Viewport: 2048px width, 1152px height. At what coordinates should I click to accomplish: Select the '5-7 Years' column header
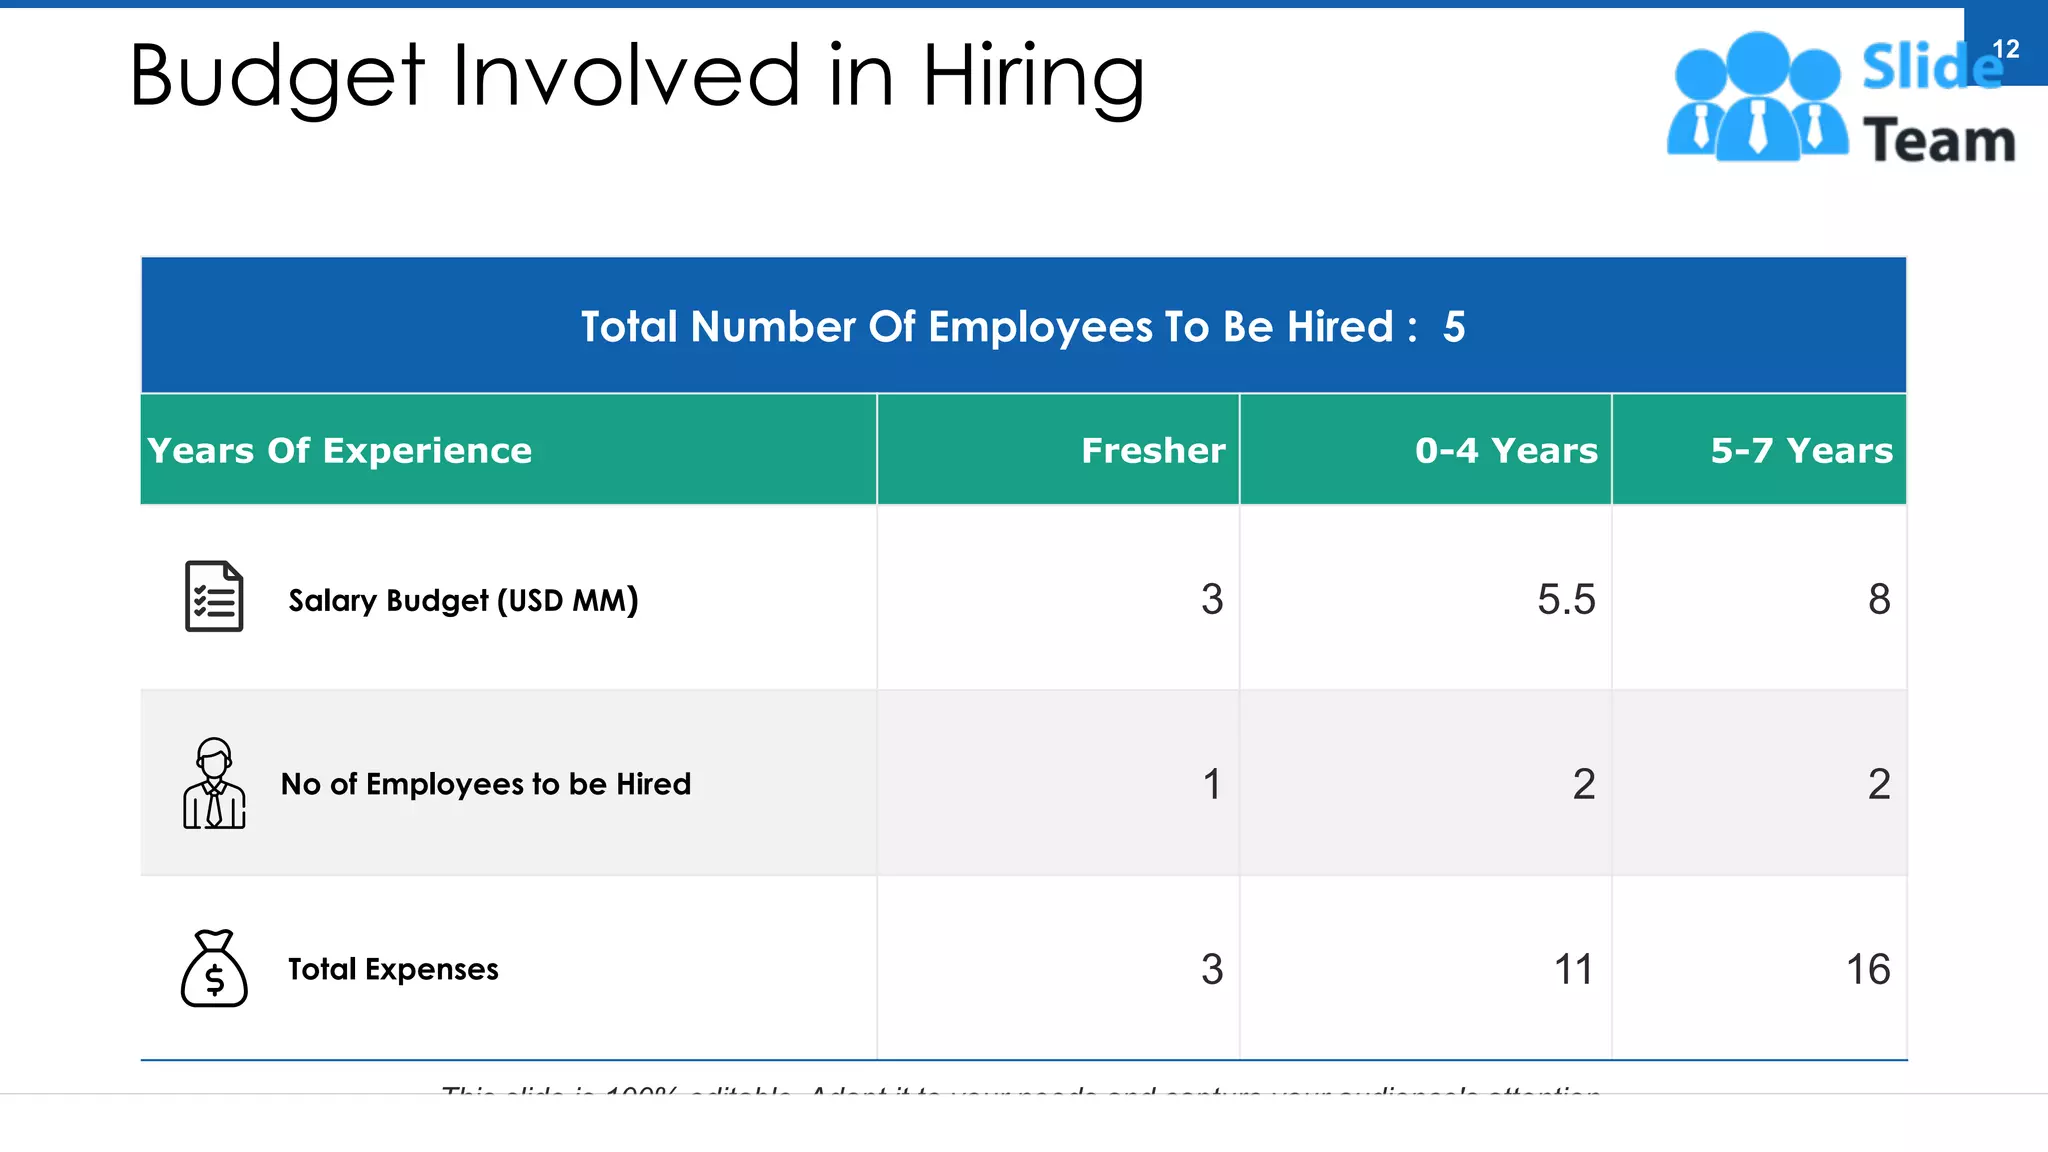[x=1759, y=450]
